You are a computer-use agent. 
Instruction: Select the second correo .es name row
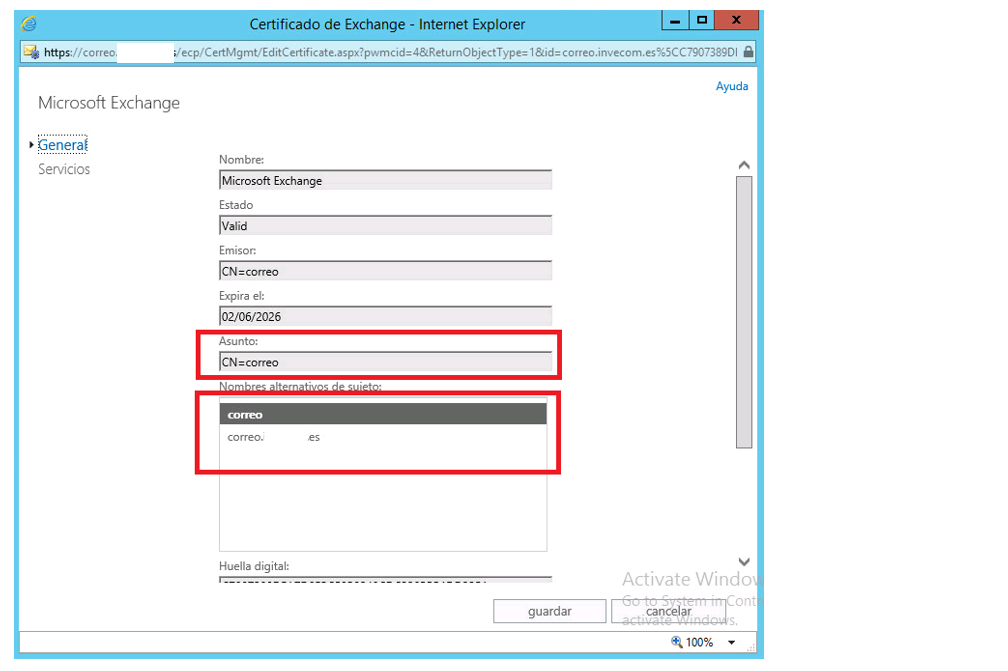(x=383, y=437)
